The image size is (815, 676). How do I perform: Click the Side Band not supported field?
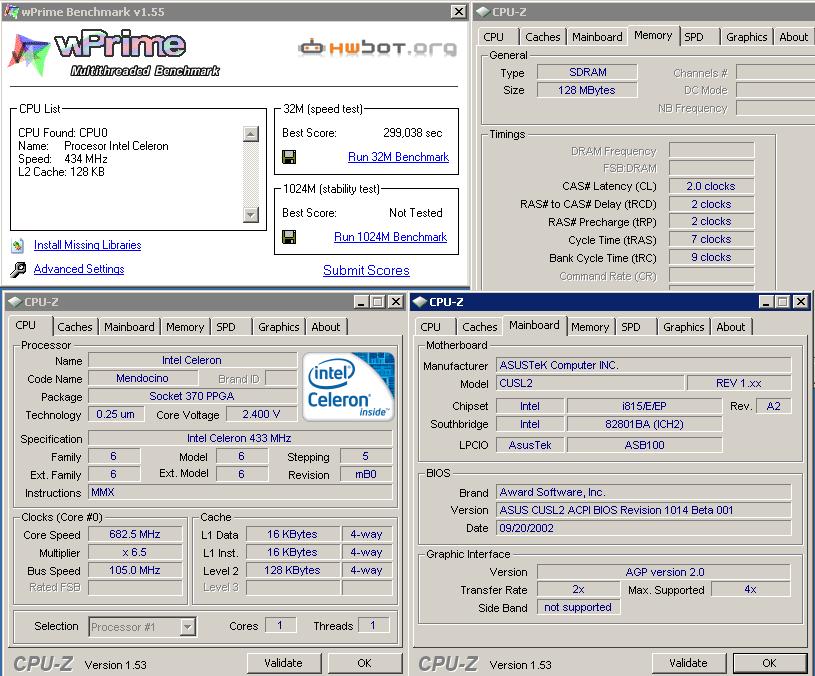pyautogui.click(x=578, y=607)
